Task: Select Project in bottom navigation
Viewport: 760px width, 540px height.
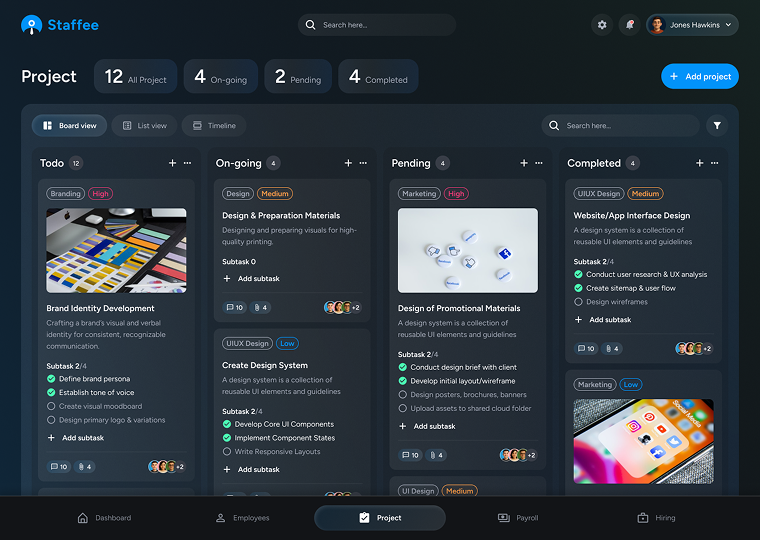Action: [380, 518]
